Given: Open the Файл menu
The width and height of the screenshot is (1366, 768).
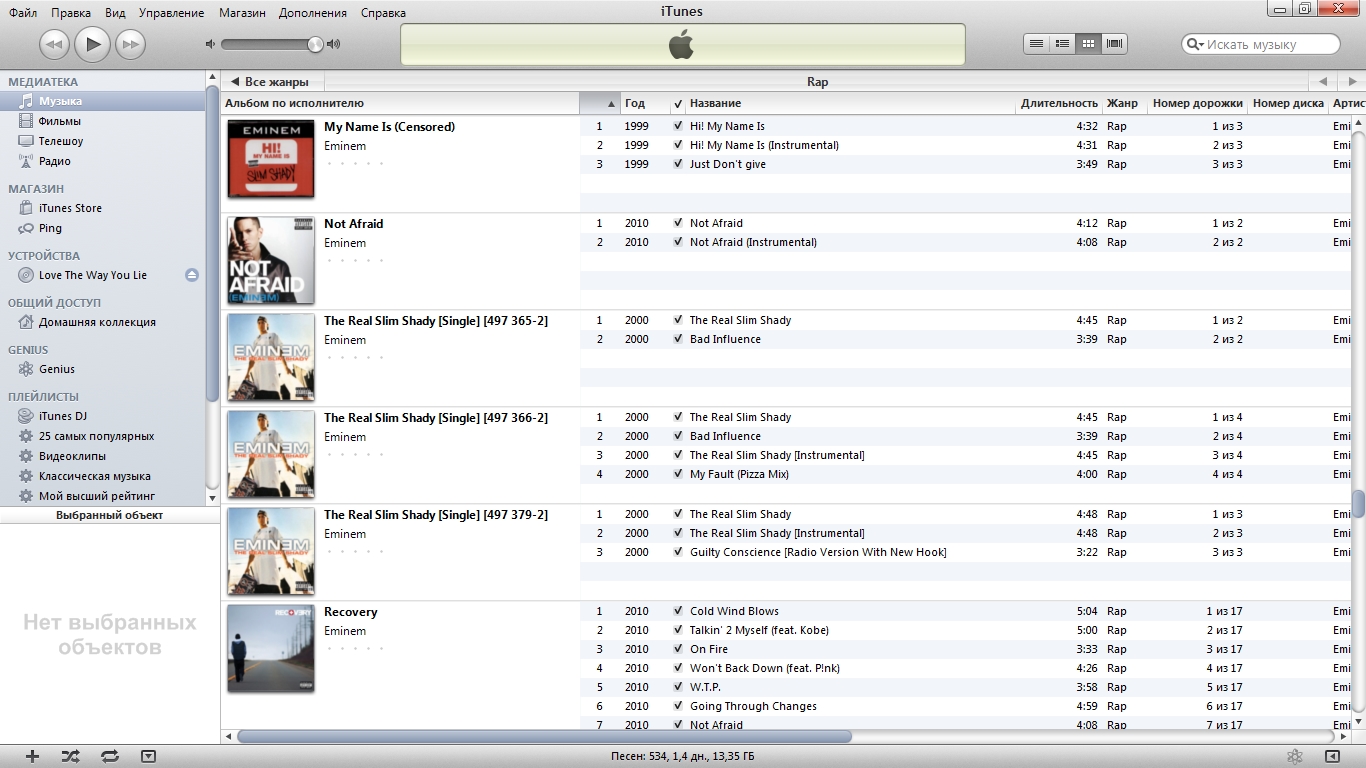Looking at the screenshot, I should point(23,13).
